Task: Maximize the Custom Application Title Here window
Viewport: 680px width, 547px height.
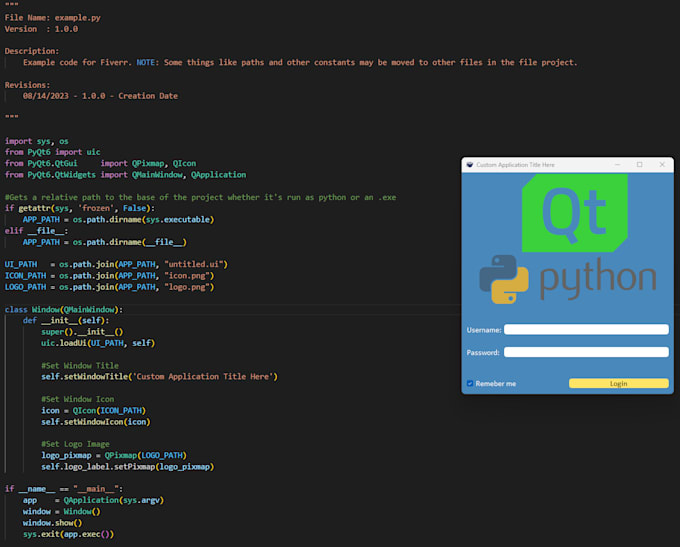Action: [x=639, y=165]
